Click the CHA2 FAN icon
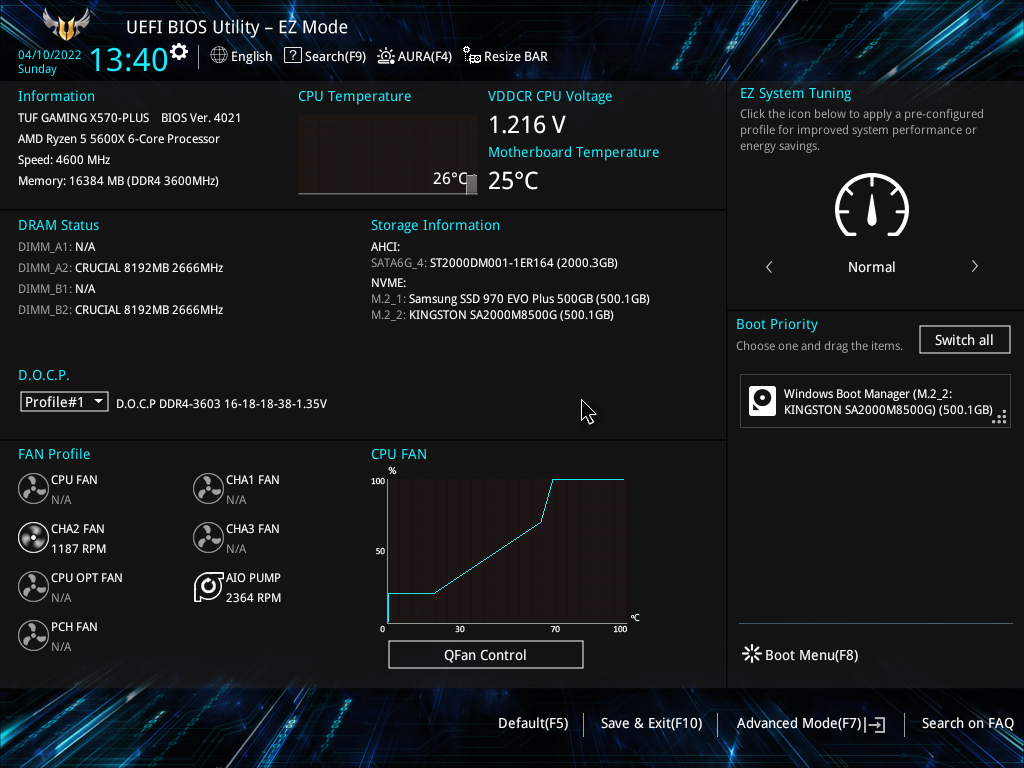Viewport: 1024px width, 768px height. (x=33, y=537)
